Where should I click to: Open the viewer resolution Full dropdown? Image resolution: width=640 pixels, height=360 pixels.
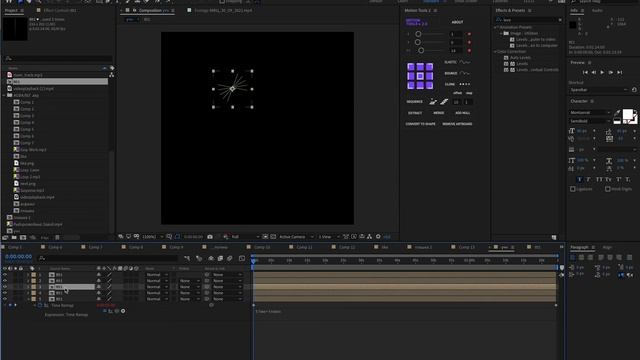245,237
